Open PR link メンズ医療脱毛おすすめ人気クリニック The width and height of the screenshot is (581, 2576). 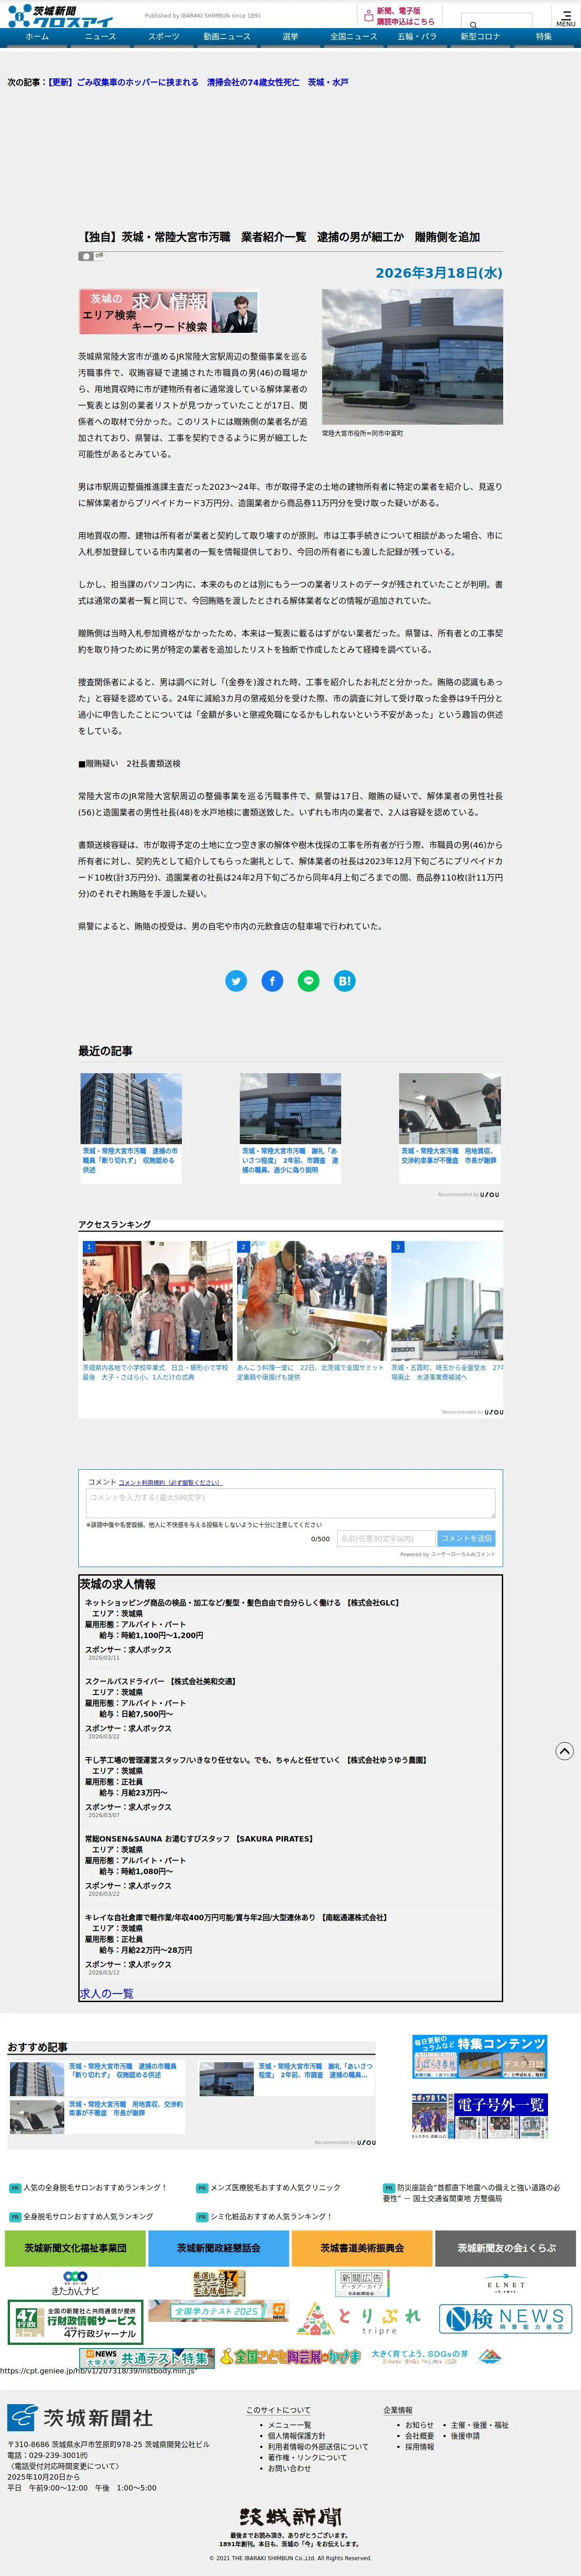click(275, 2187)
